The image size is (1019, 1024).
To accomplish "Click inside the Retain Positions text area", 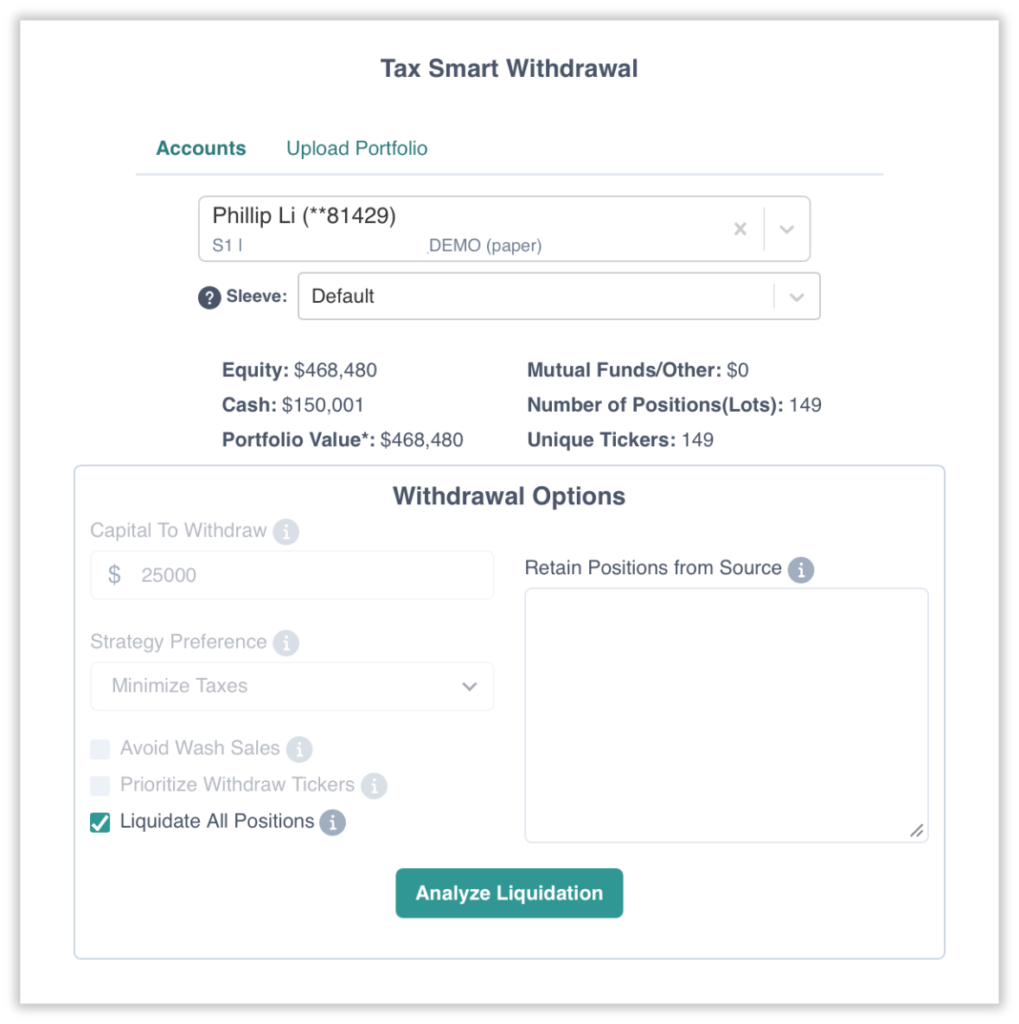I will [x=726, y=714].
